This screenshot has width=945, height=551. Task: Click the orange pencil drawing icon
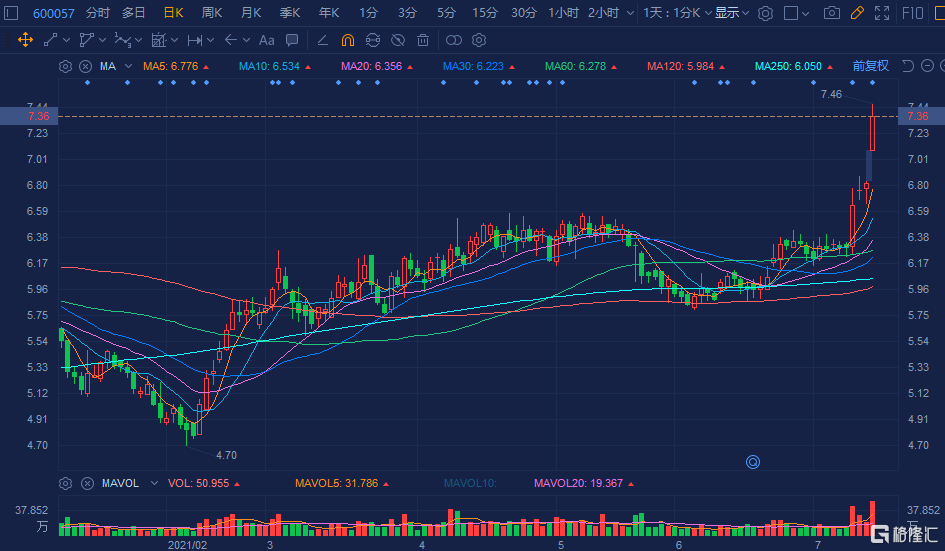856,13
